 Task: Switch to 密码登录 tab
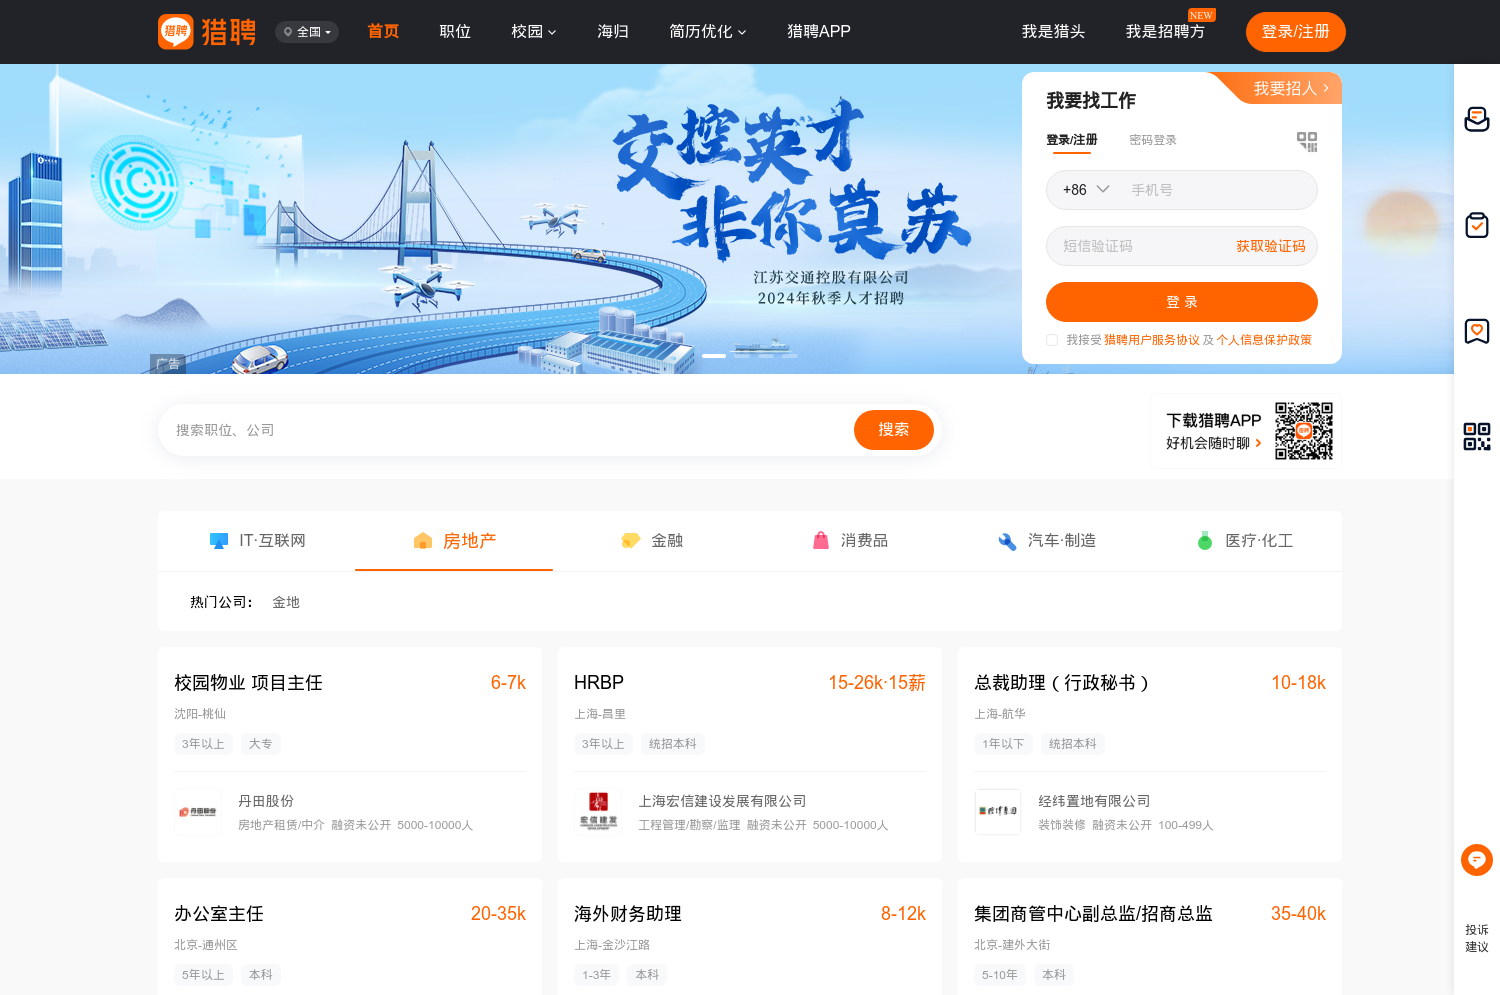[x=1153, y=140]
